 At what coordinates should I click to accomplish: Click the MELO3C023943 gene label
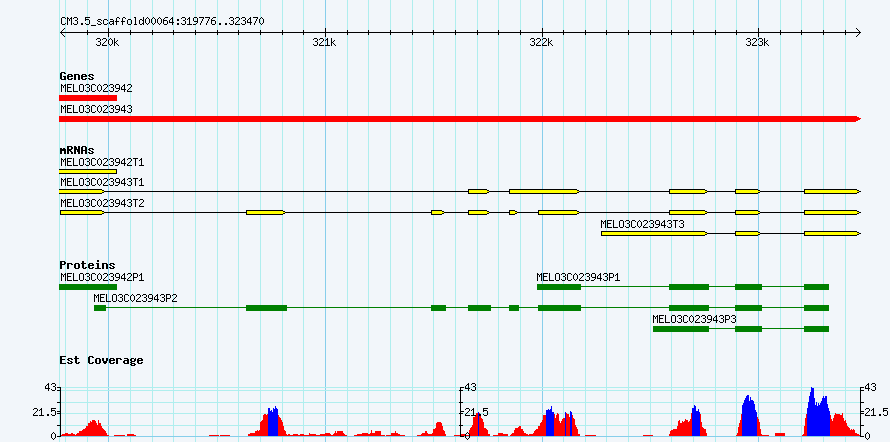(x=96, y=109)
